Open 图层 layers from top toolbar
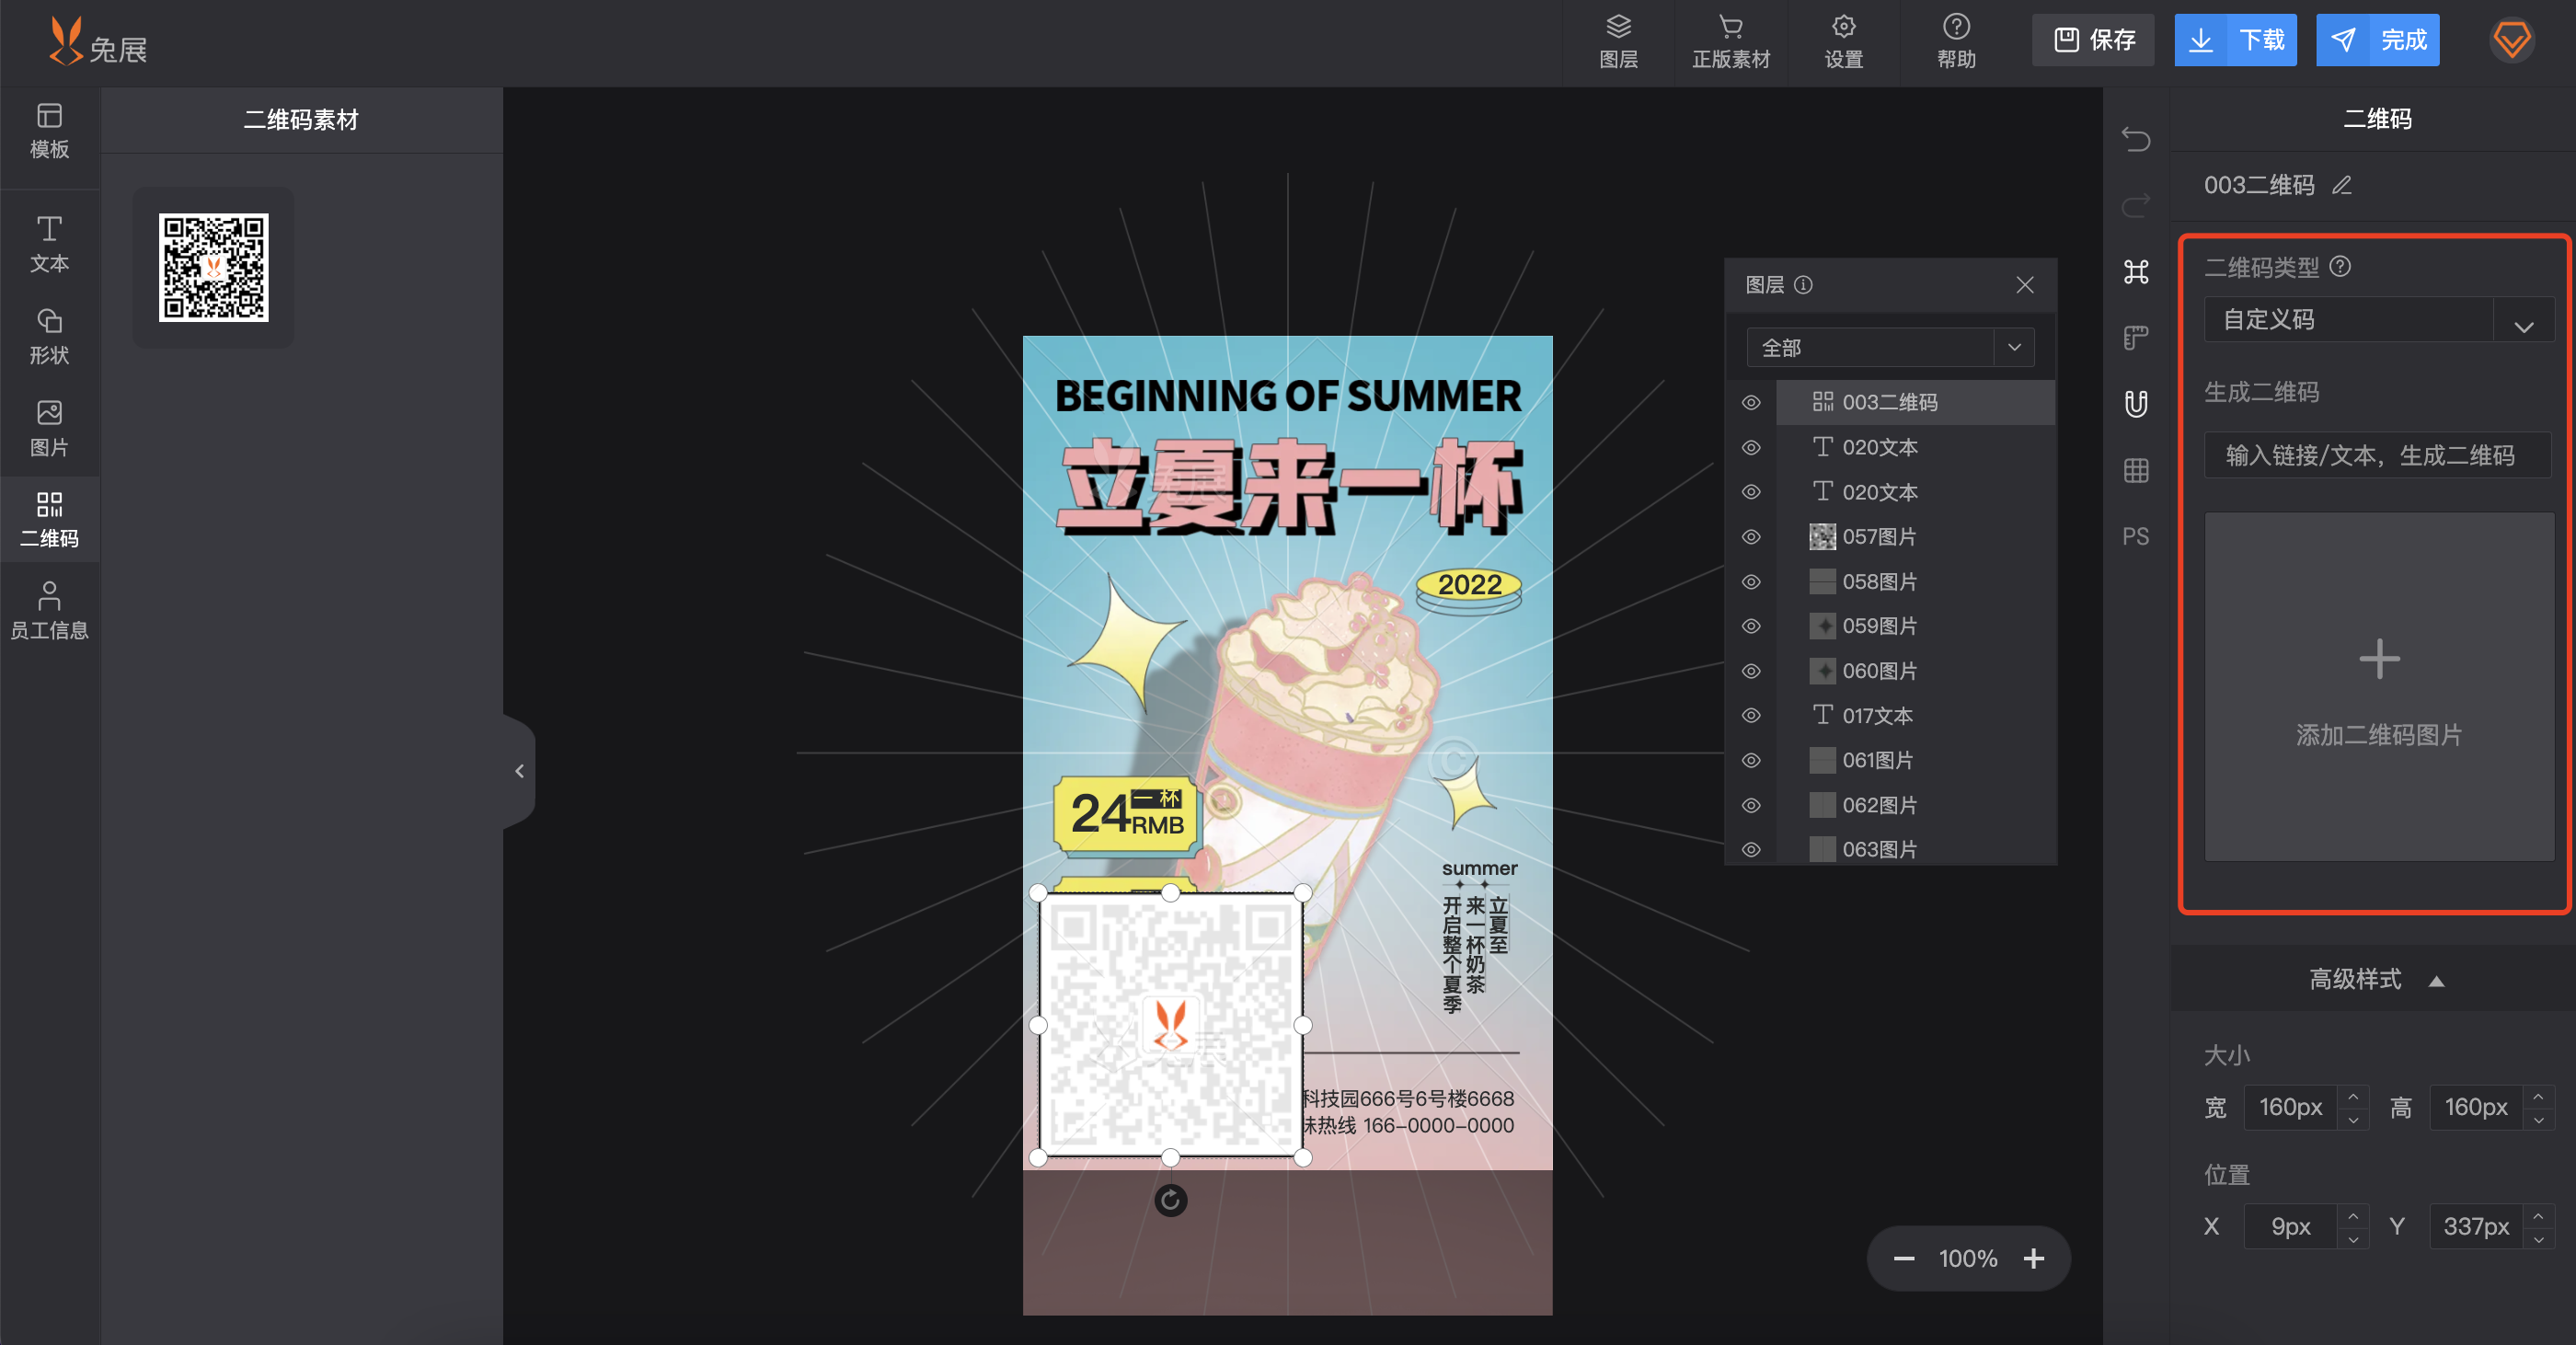Image resolution: width=2576 pixels, height=1345 pixels. [1618, 42]
